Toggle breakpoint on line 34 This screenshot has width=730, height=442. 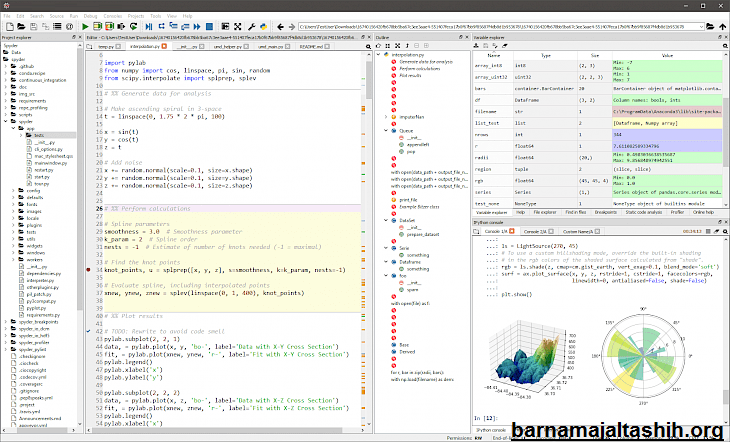pyautogui.click(x=88, y=270)
